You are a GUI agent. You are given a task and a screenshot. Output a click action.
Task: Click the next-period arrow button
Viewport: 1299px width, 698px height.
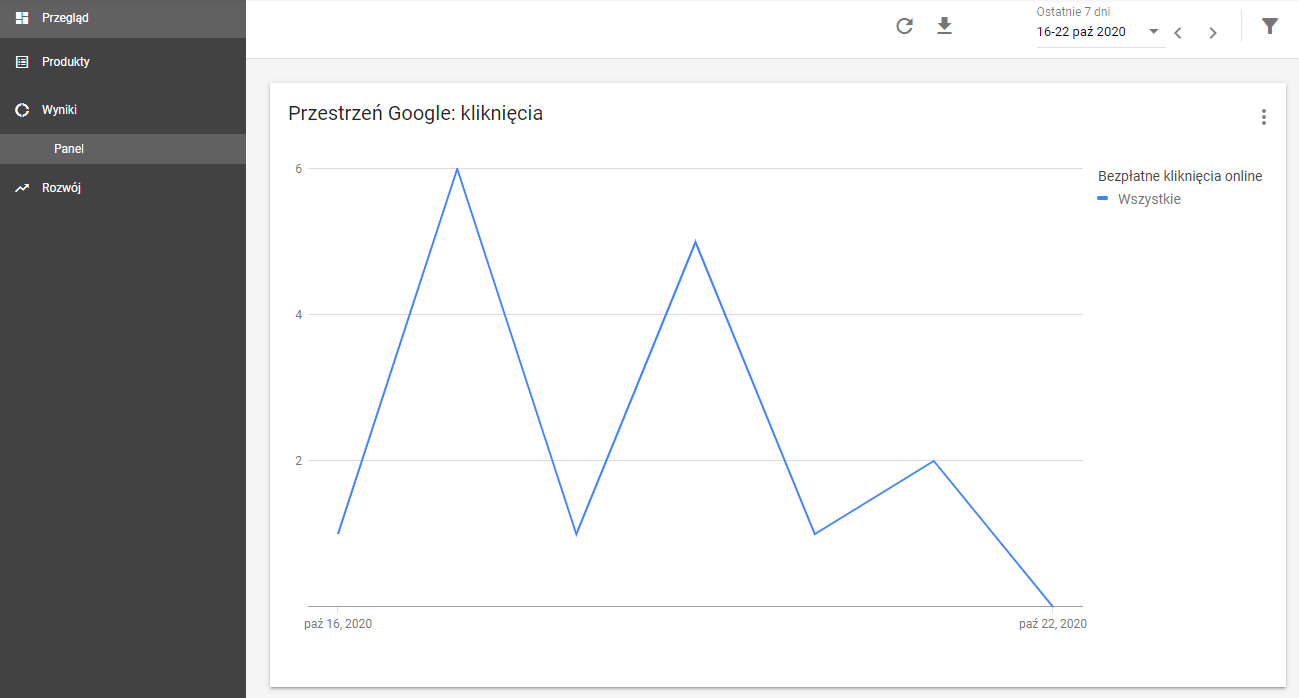coord(1212,32)
